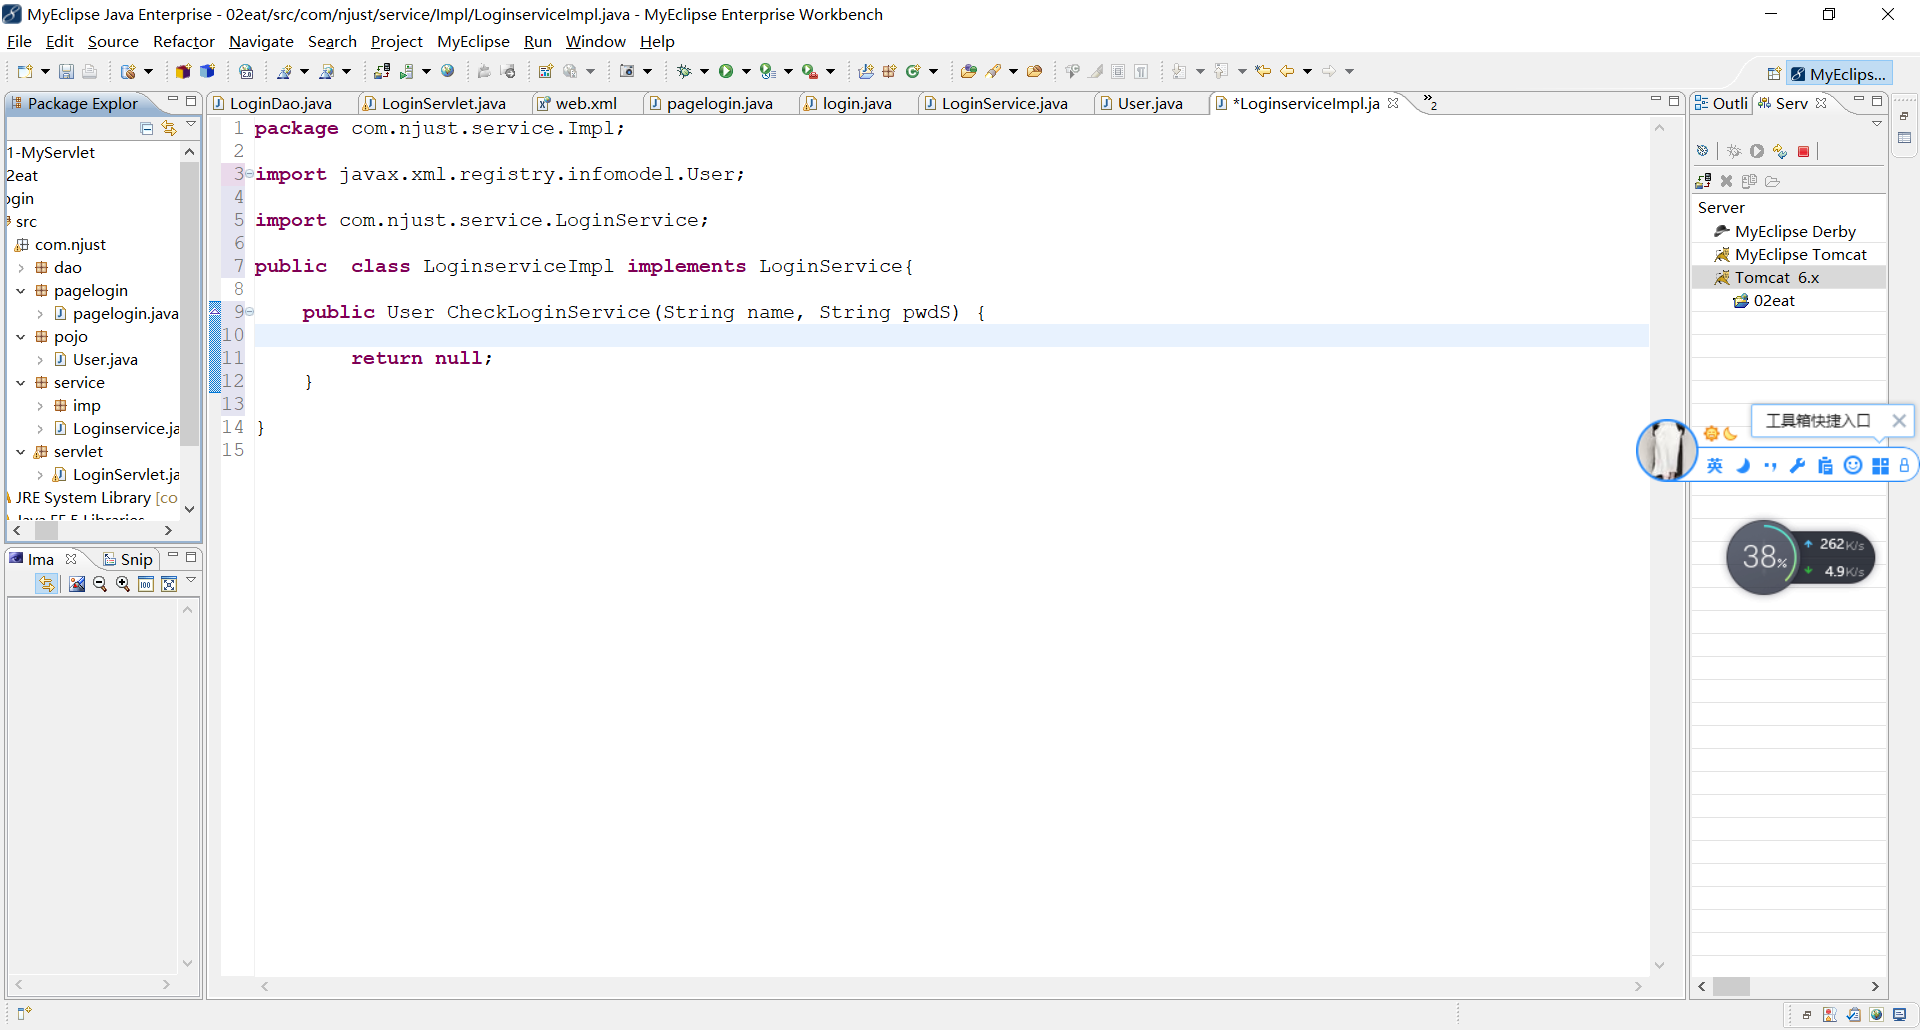Click the green Run button in main toolbar

click(726, 71)
